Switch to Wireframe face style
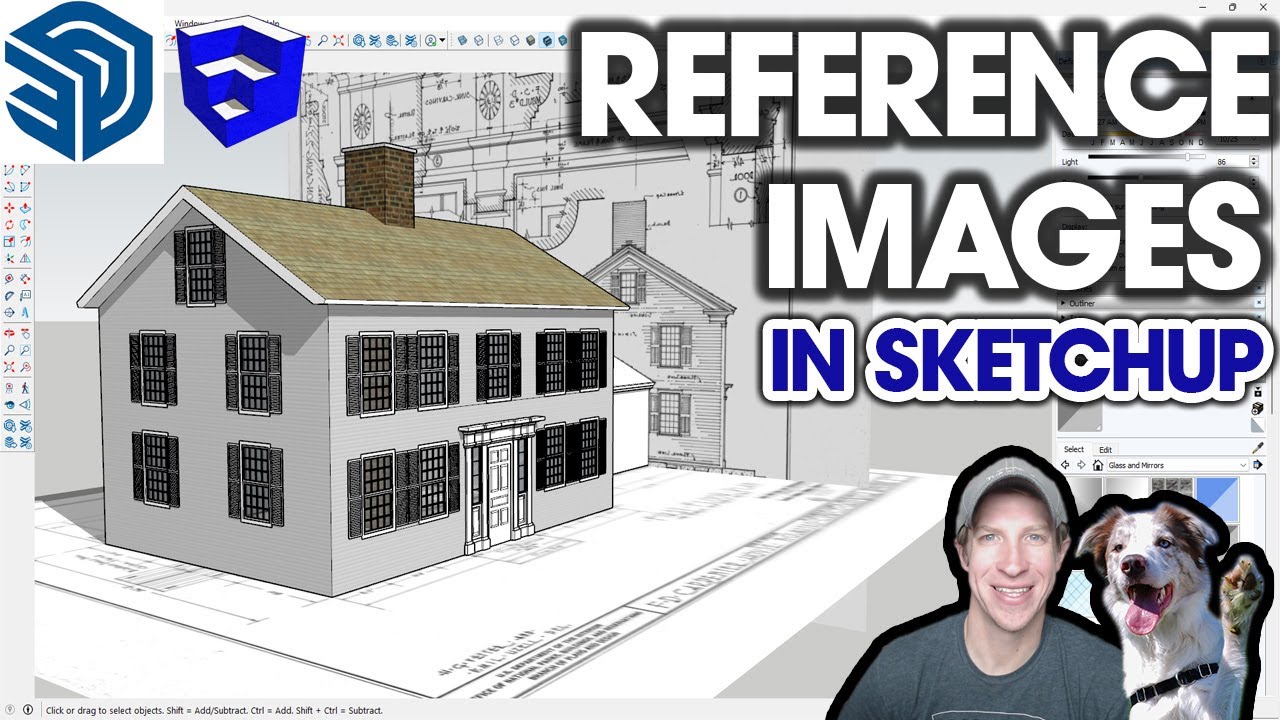The width and height of the screenshot is (1280, 720). click(x=498, y=40)
